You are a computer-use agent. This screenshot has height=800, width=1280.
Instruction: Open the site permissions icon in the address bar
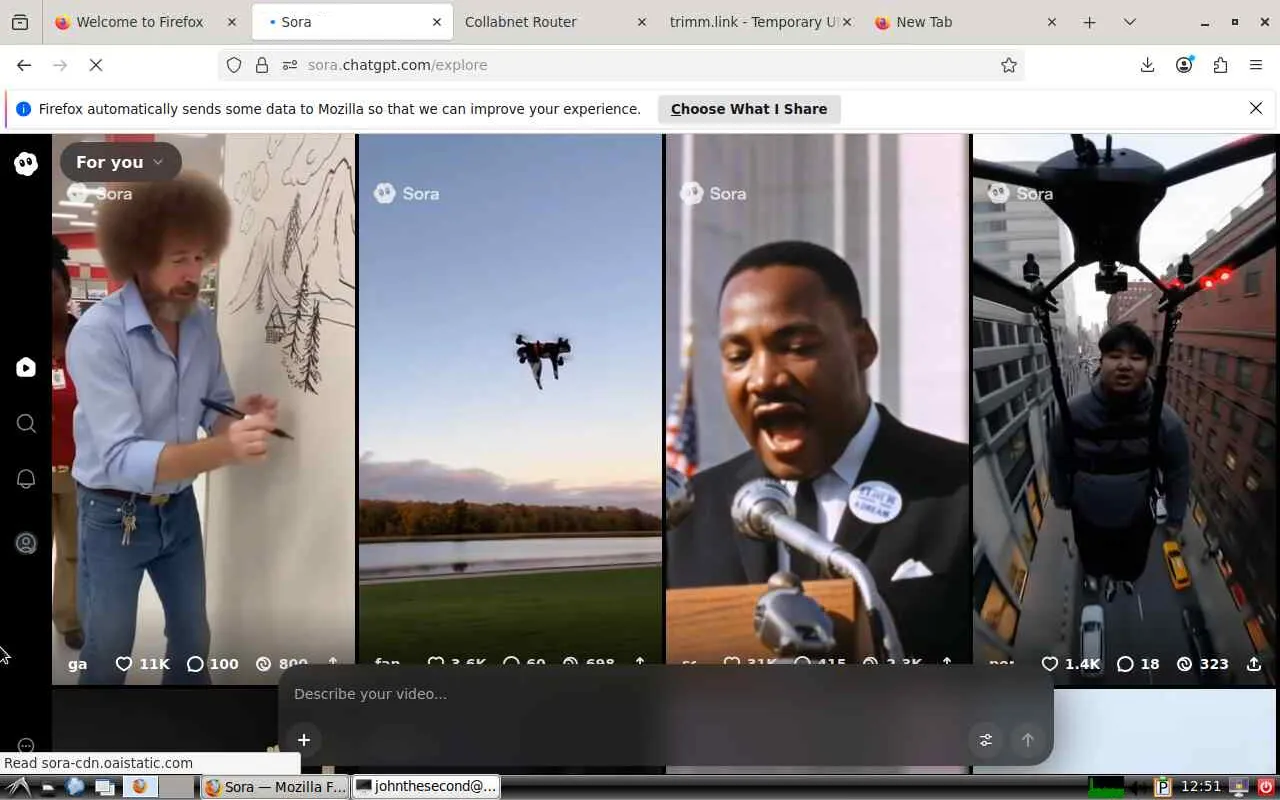(290, 65)
